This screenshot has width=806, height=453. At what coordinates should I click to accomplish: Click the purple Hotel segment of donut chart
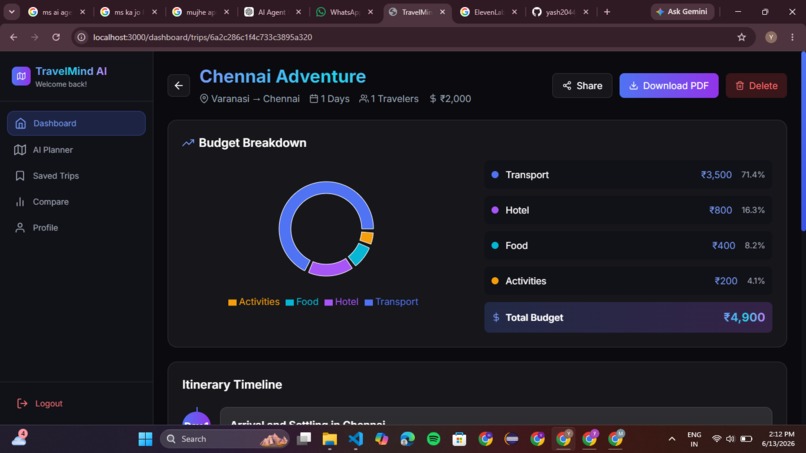click(x=329, y=268)
